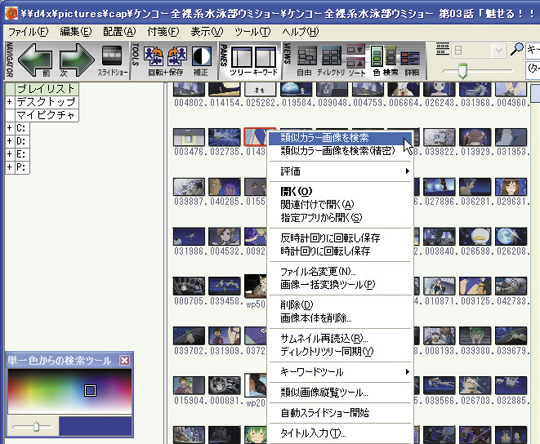Screen dimensions: 540x444
Task: Select the thumbnail labeled 029631.
Action: point(511,188)
